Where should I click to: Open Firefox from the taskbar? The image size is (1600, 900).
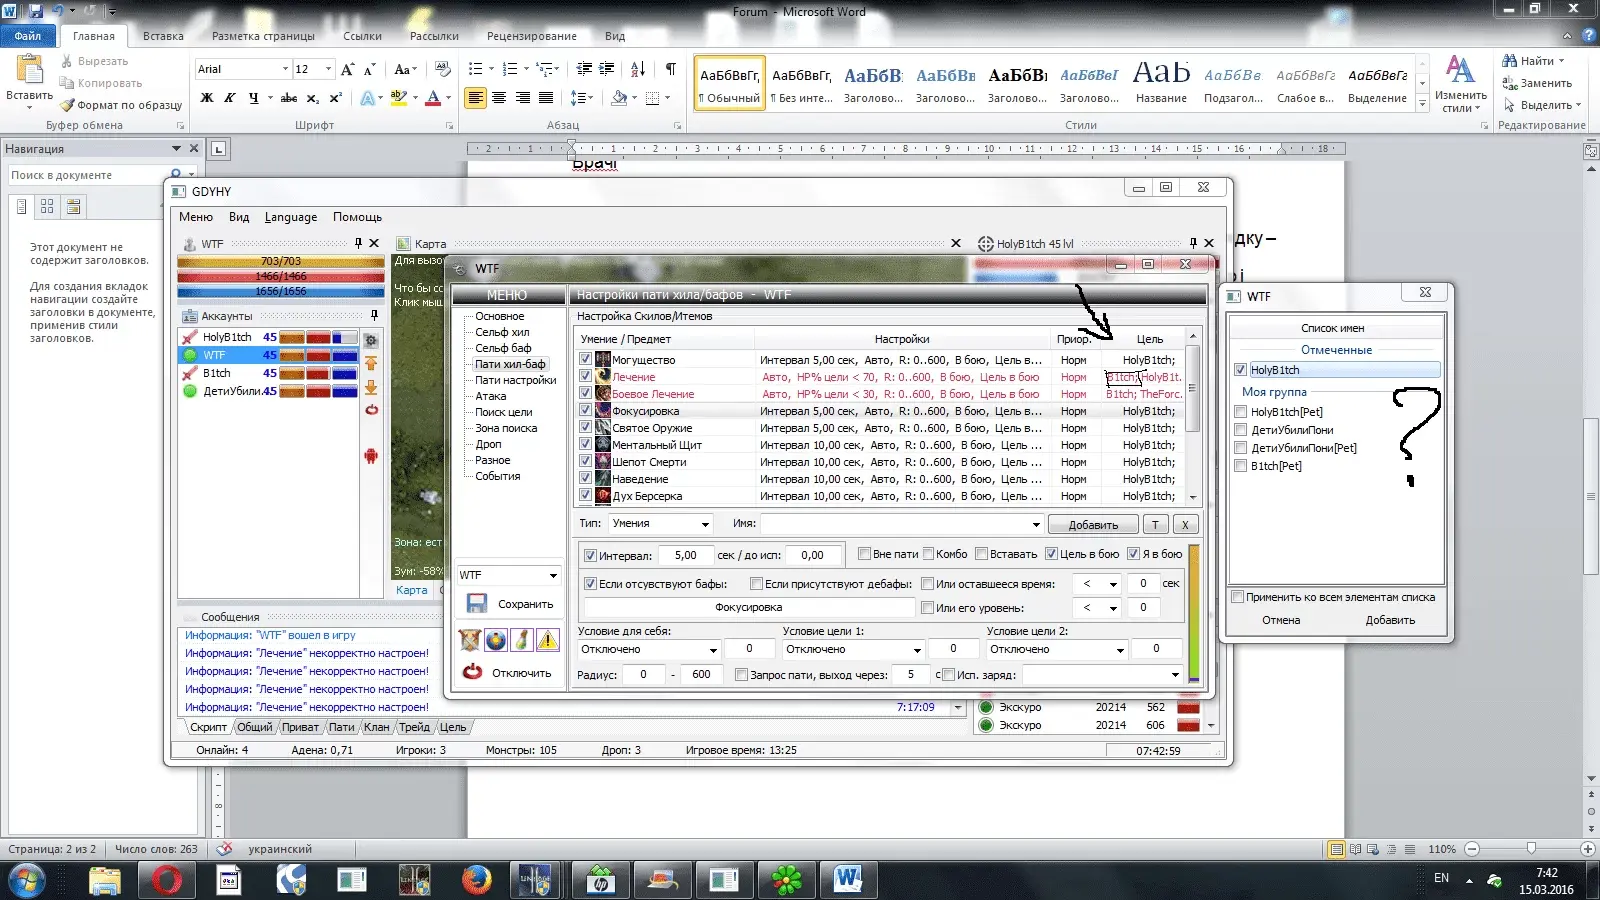coord(477,880)
